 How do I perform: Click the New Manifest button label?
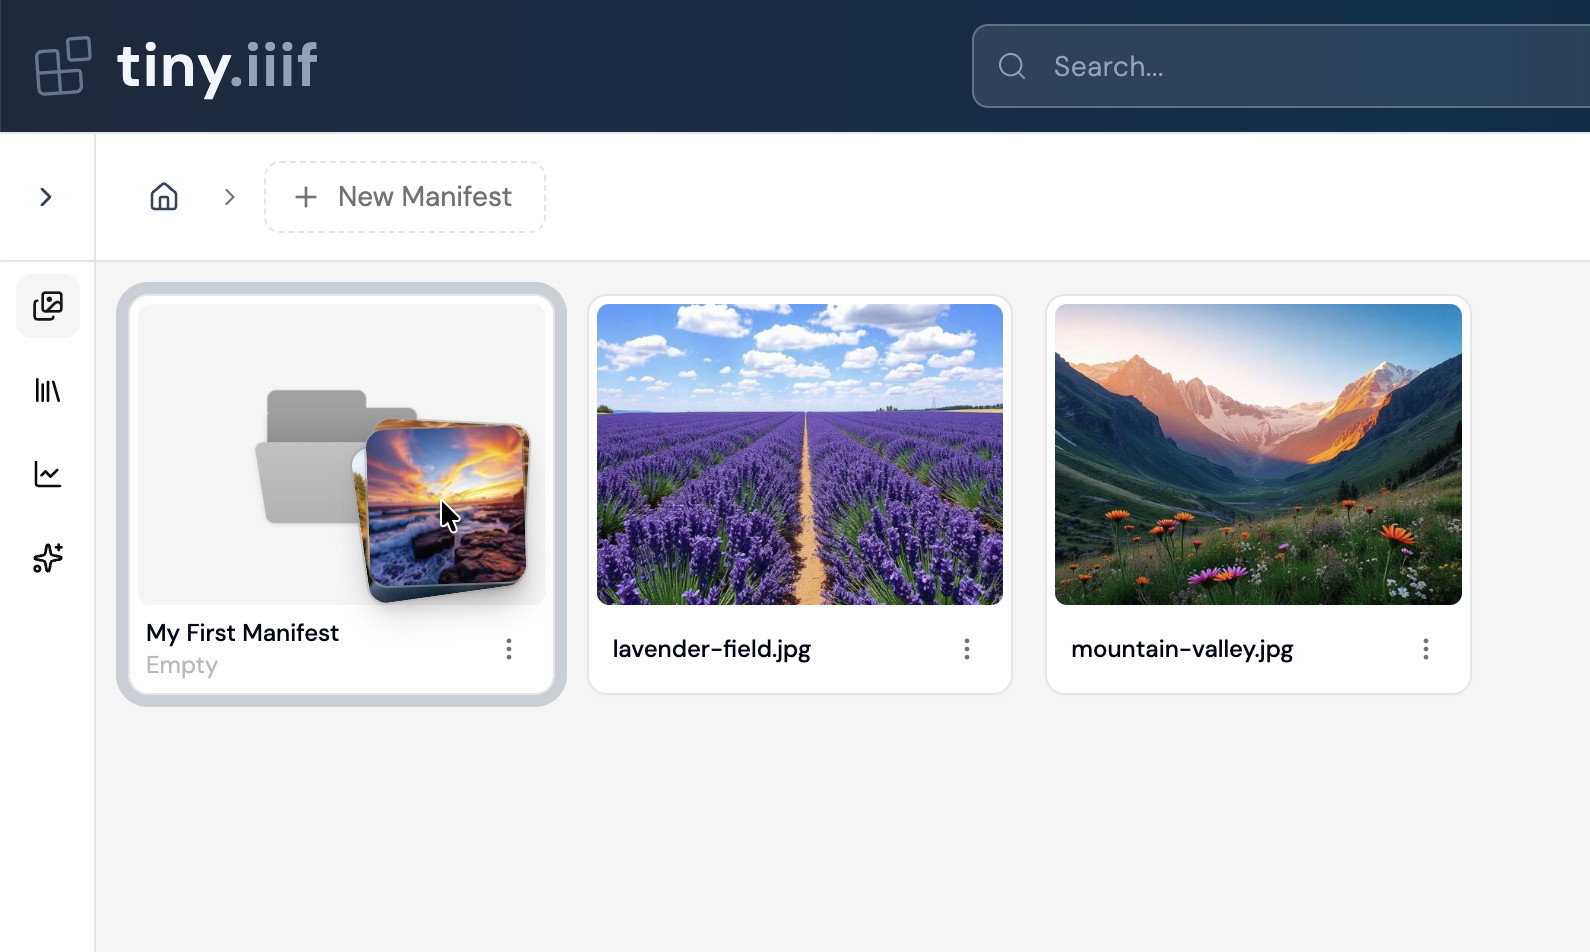coord(425,197)
